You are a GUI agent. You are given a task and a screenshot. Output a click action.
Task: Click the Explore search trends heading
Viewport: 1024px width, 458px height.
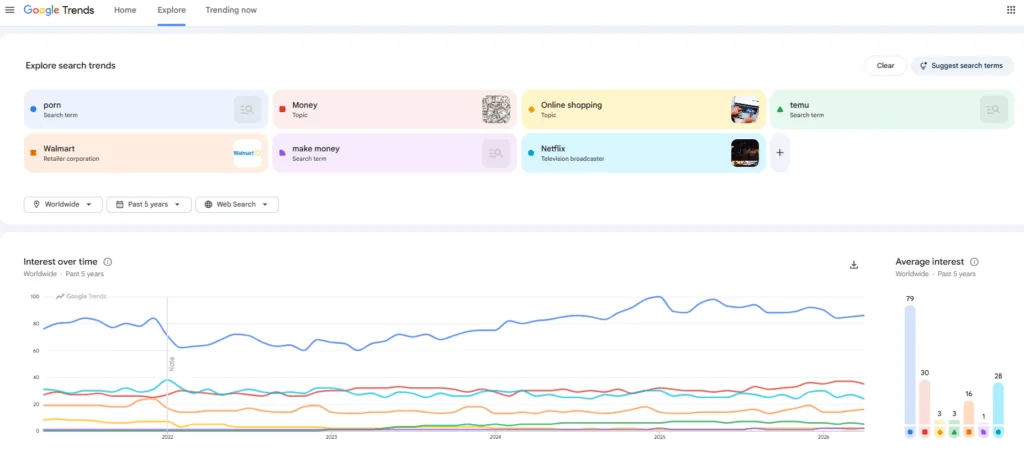point(71,66)
